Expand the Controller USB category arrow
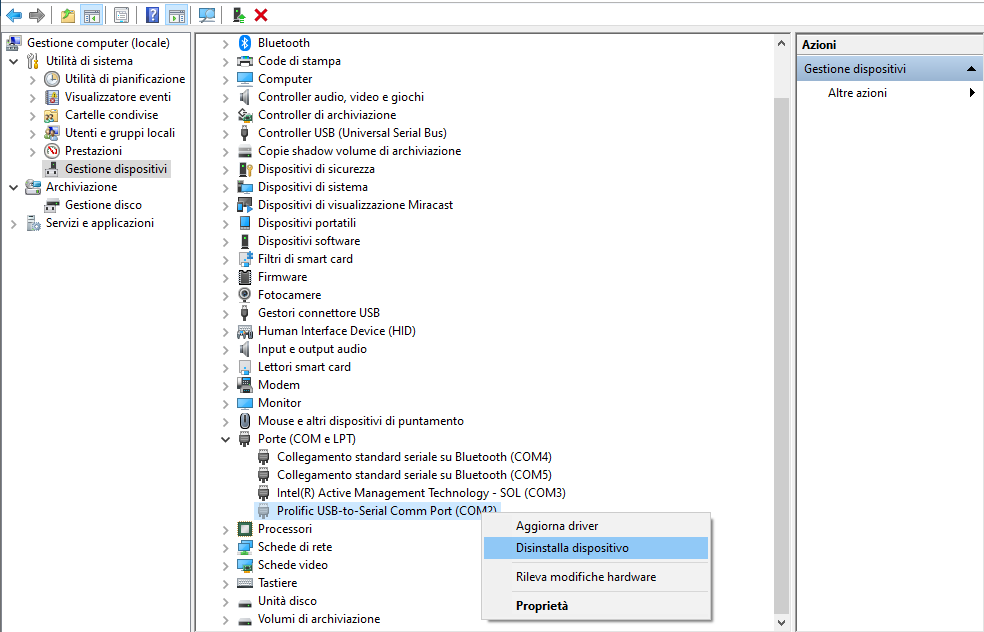The width and height of the screenshot is (984, 632). click(225, 134)
